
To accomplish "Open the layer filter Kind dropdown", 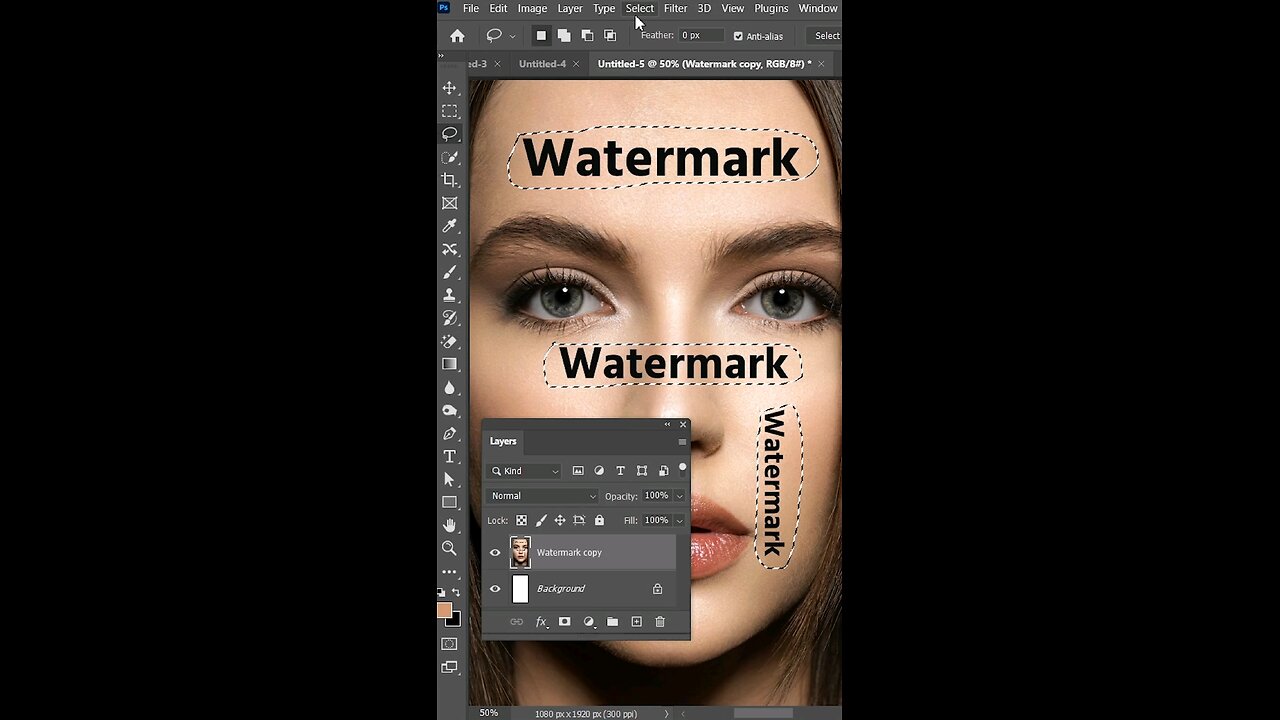I will [525, 471].
